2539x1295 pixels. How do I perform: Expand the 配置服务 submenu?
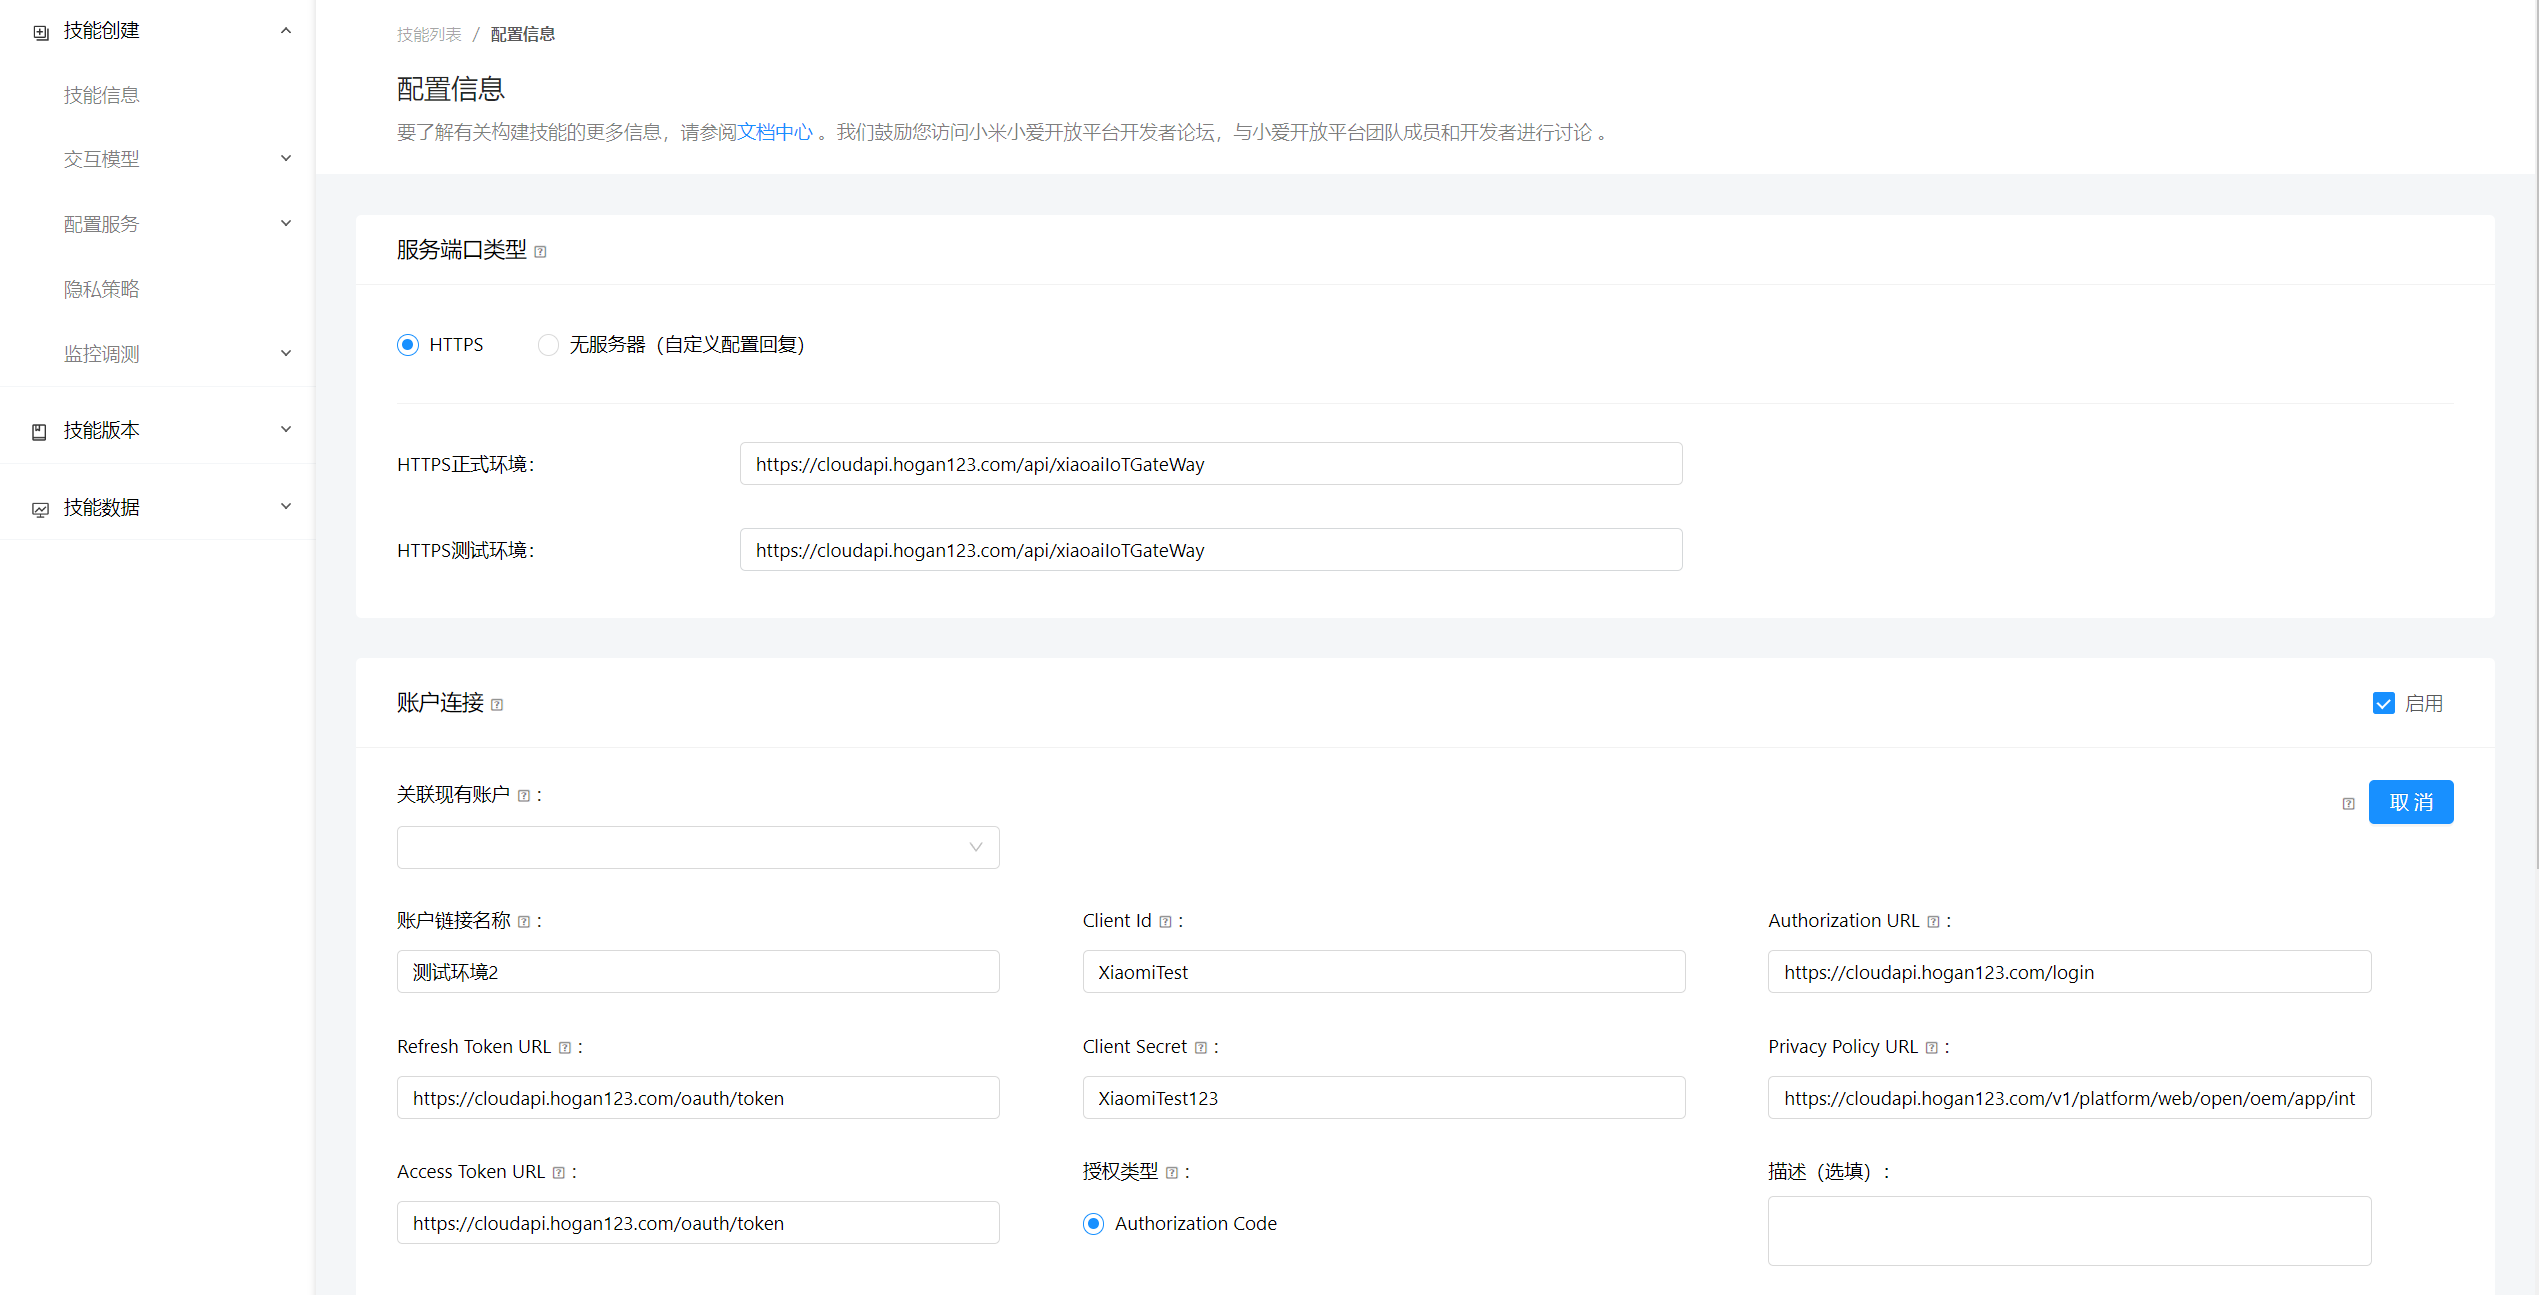pyautogui.click(x=286, y=223)
